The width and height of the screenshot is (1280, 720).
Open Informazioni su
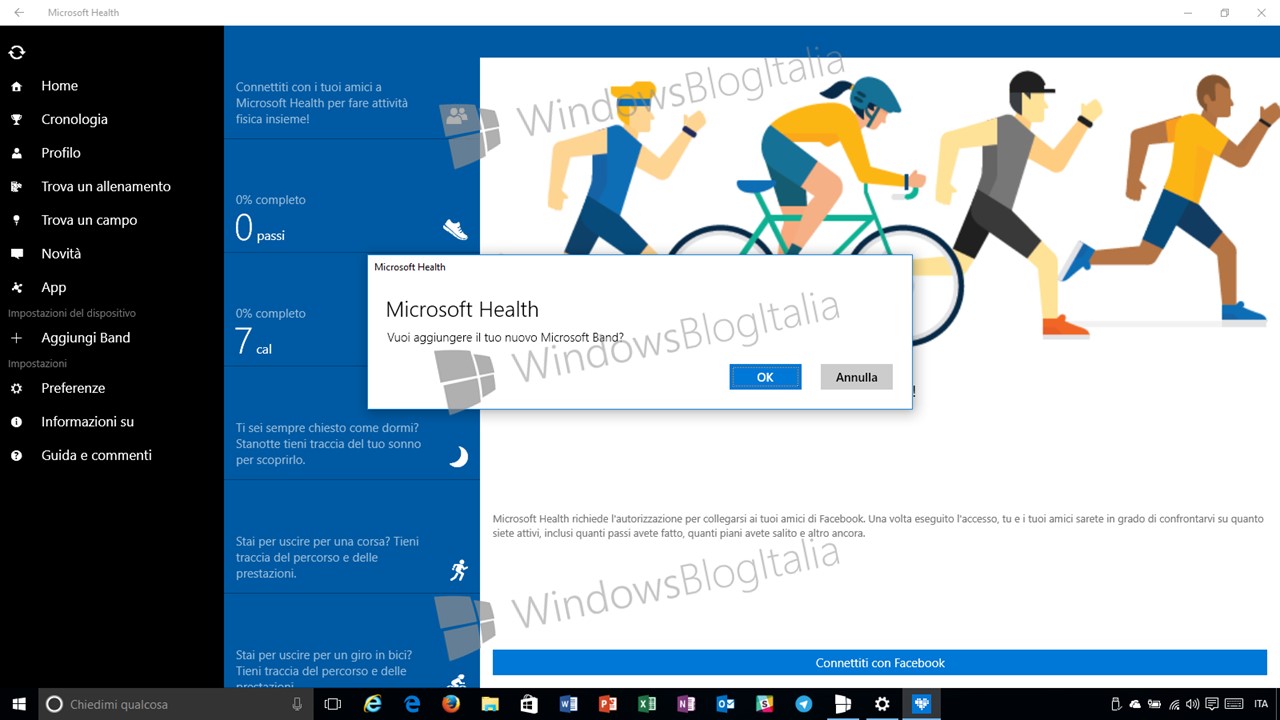coord(87,422)
